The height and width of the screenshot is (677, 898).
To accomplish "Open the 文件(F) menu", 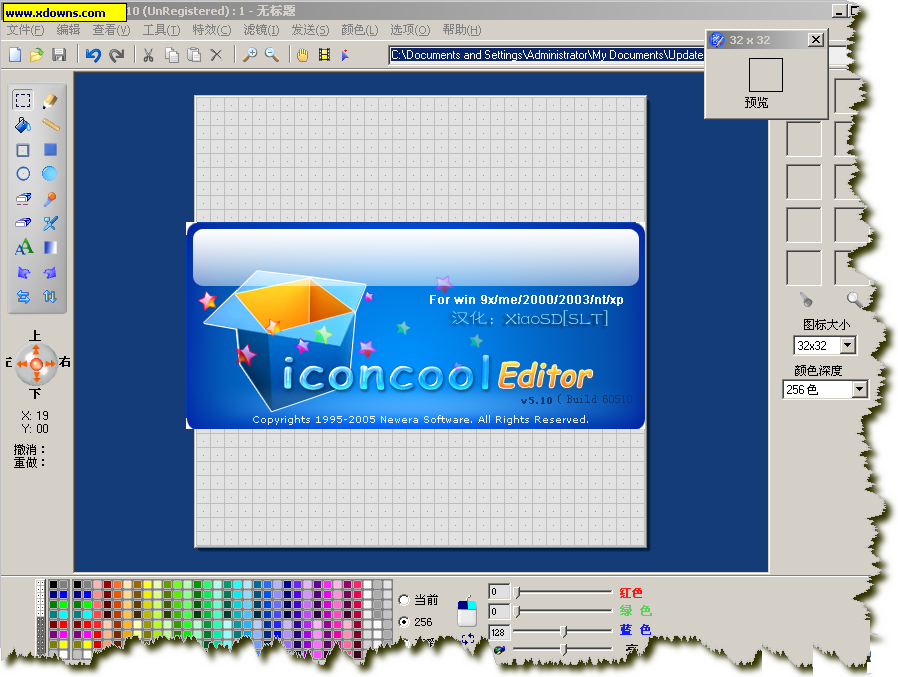I will pyautogui.click(x=26, y=30).
